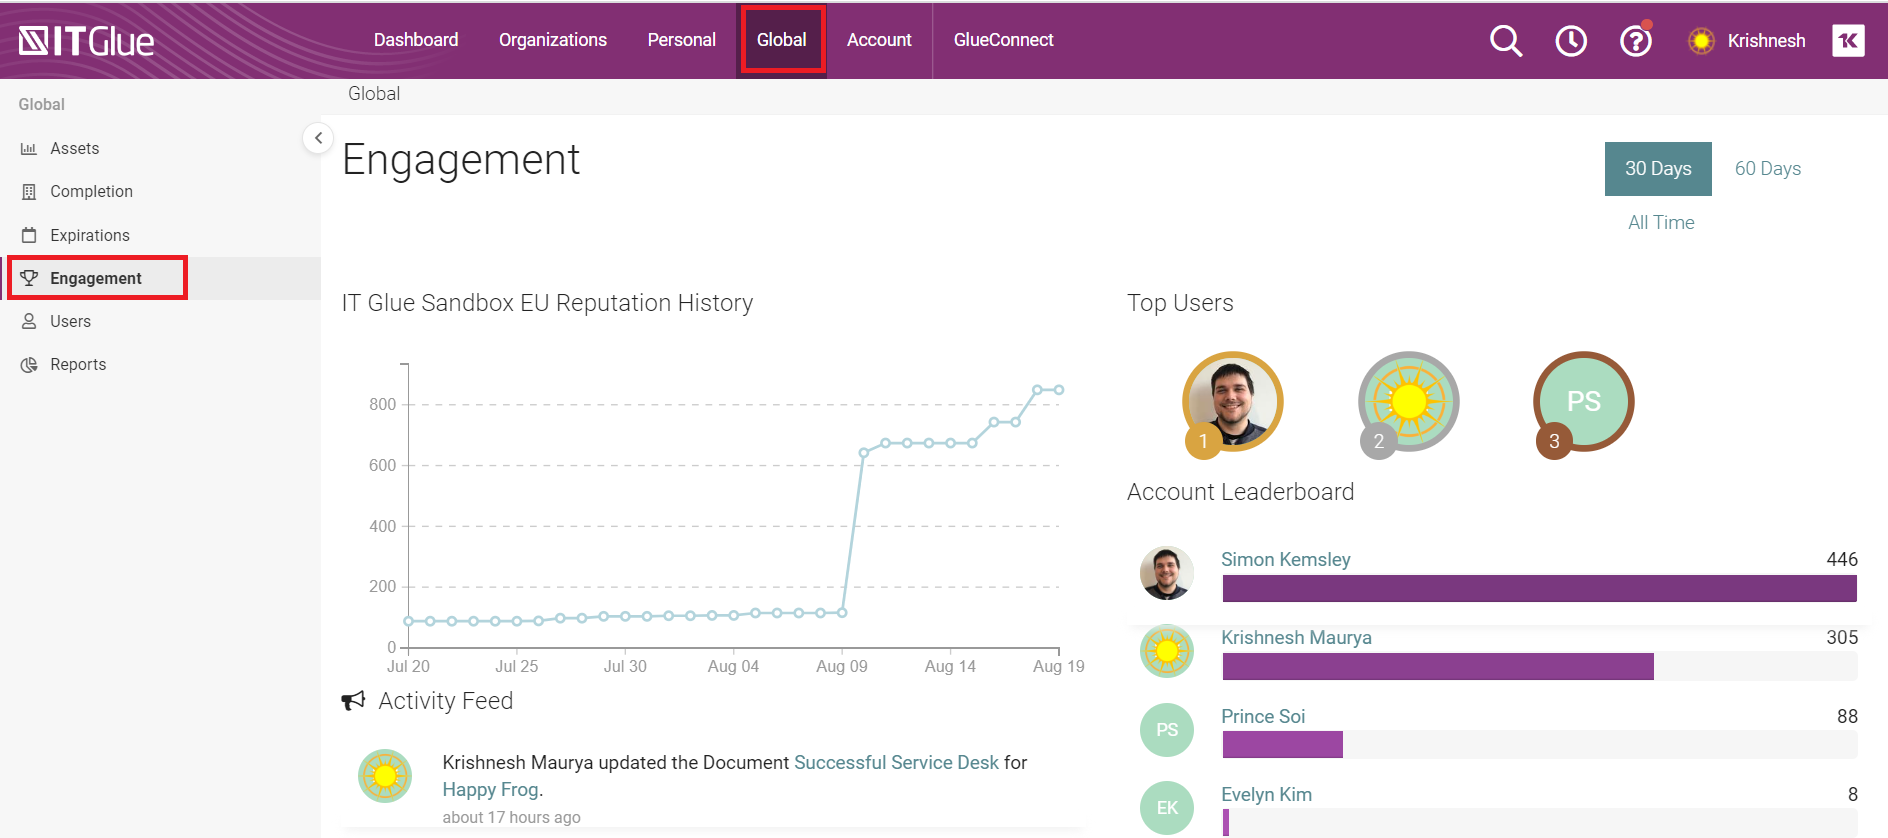The height and width of the screenshot is (838, 1888).
Task: Open the search magnifier icon
Action: 1505,41
